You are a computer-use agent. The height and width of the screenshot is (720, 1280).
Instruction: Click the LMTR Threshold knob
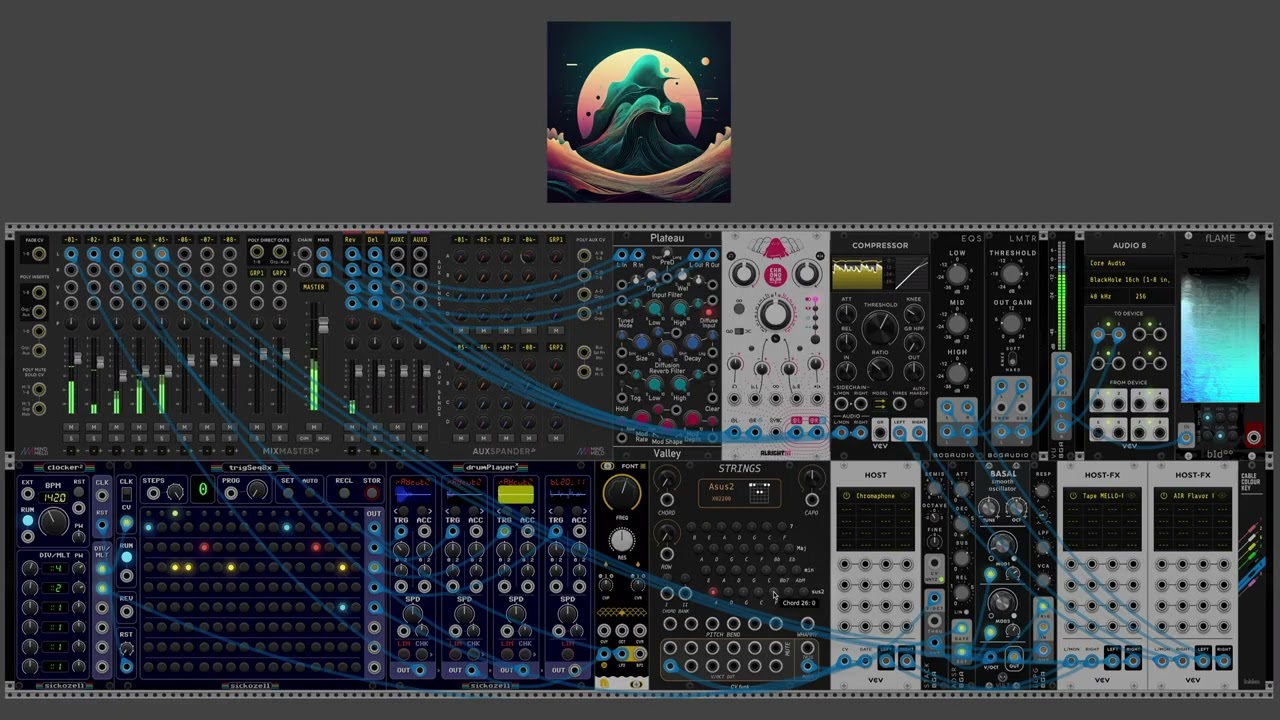(1011, 274)
